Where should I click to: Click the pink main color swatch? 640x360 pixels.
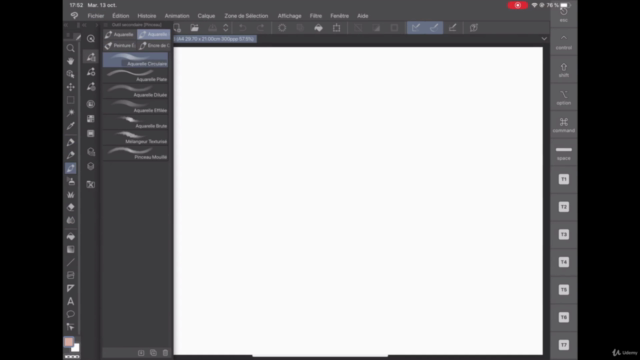click(69, 342)
